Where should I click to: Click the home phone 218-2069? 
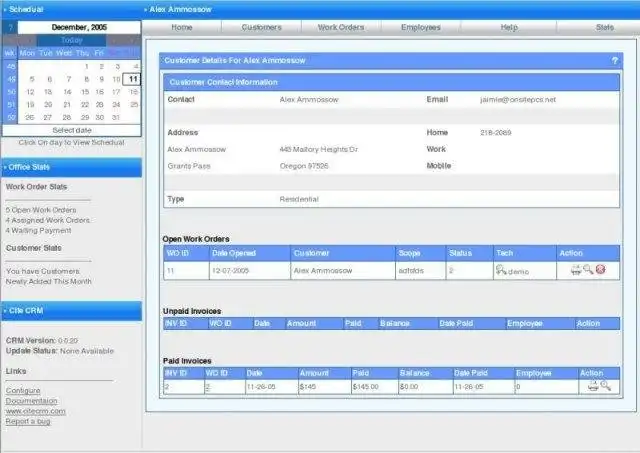point(496,132)
